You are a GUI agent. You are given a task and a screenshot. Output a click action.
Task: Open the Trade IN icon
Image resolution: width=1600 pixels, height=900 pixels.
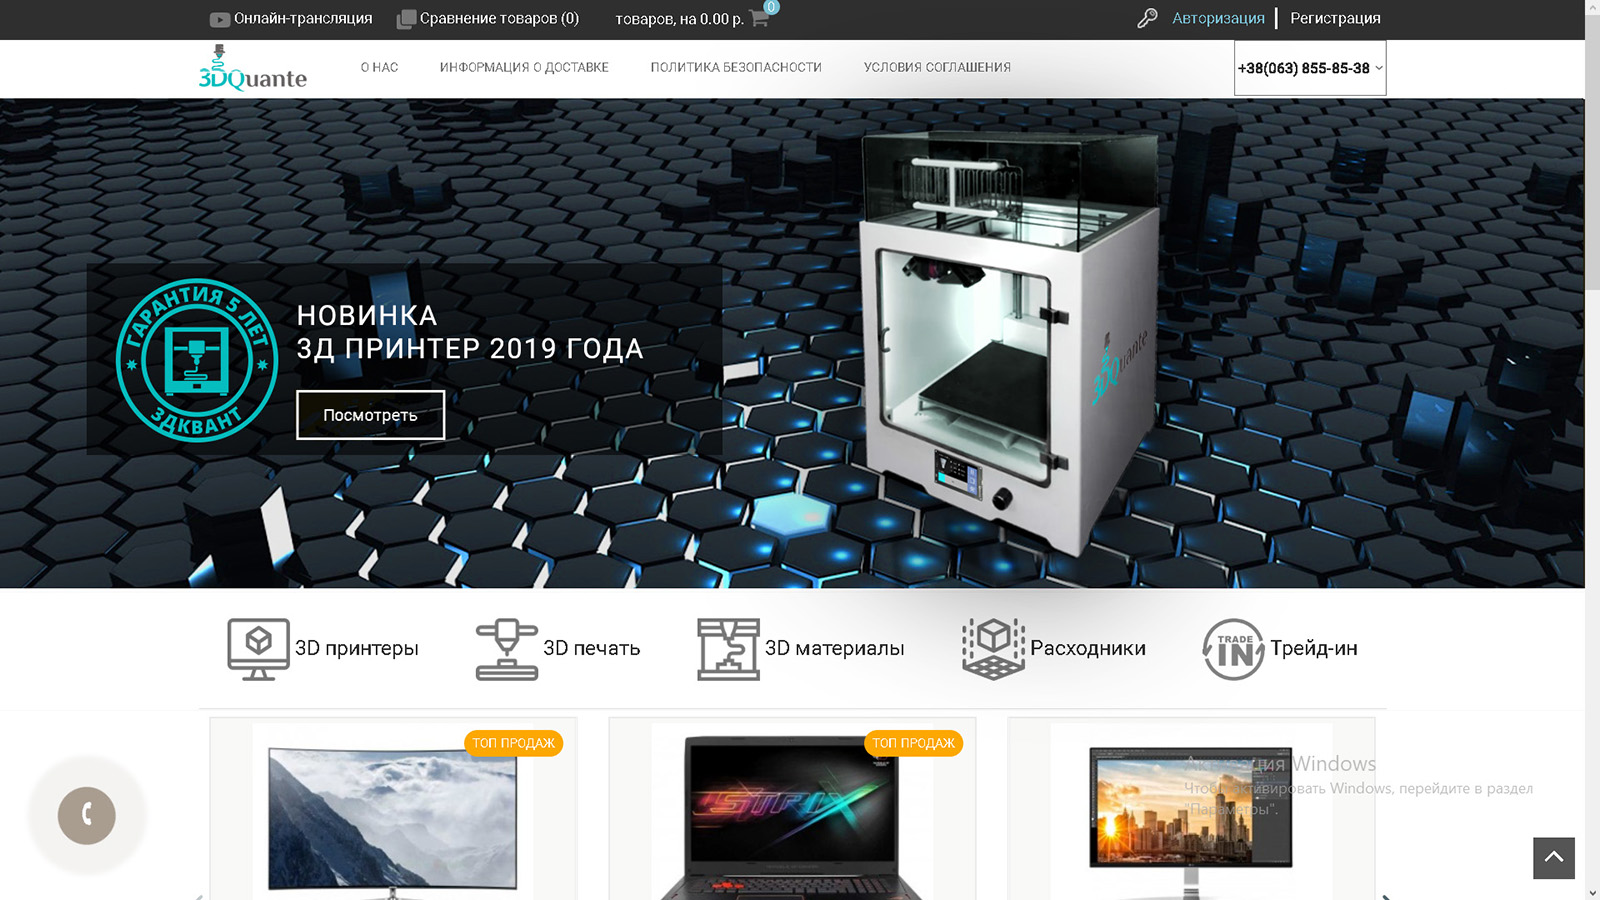click(x=1234, y=649)
